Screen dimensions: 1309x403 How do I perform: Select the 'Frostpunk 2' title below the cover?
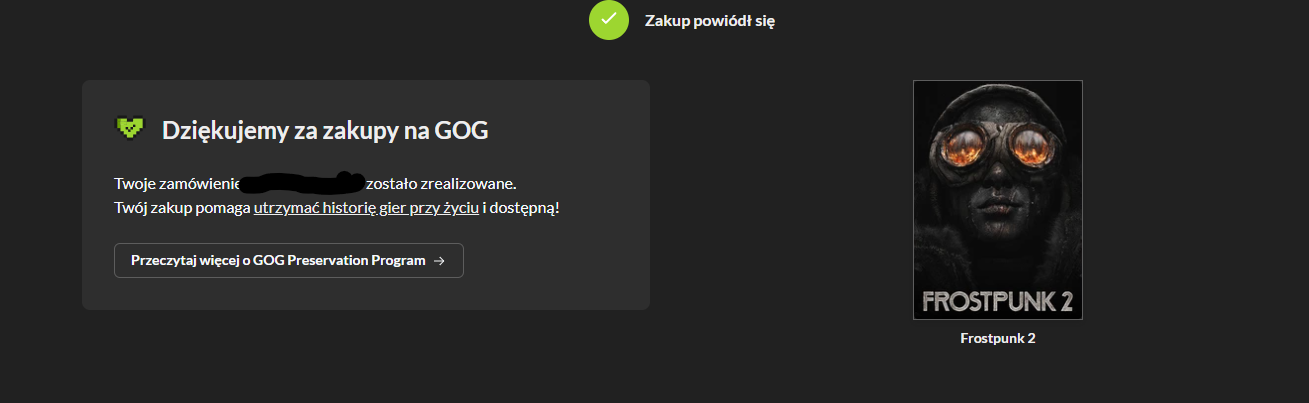click(998, 339)
